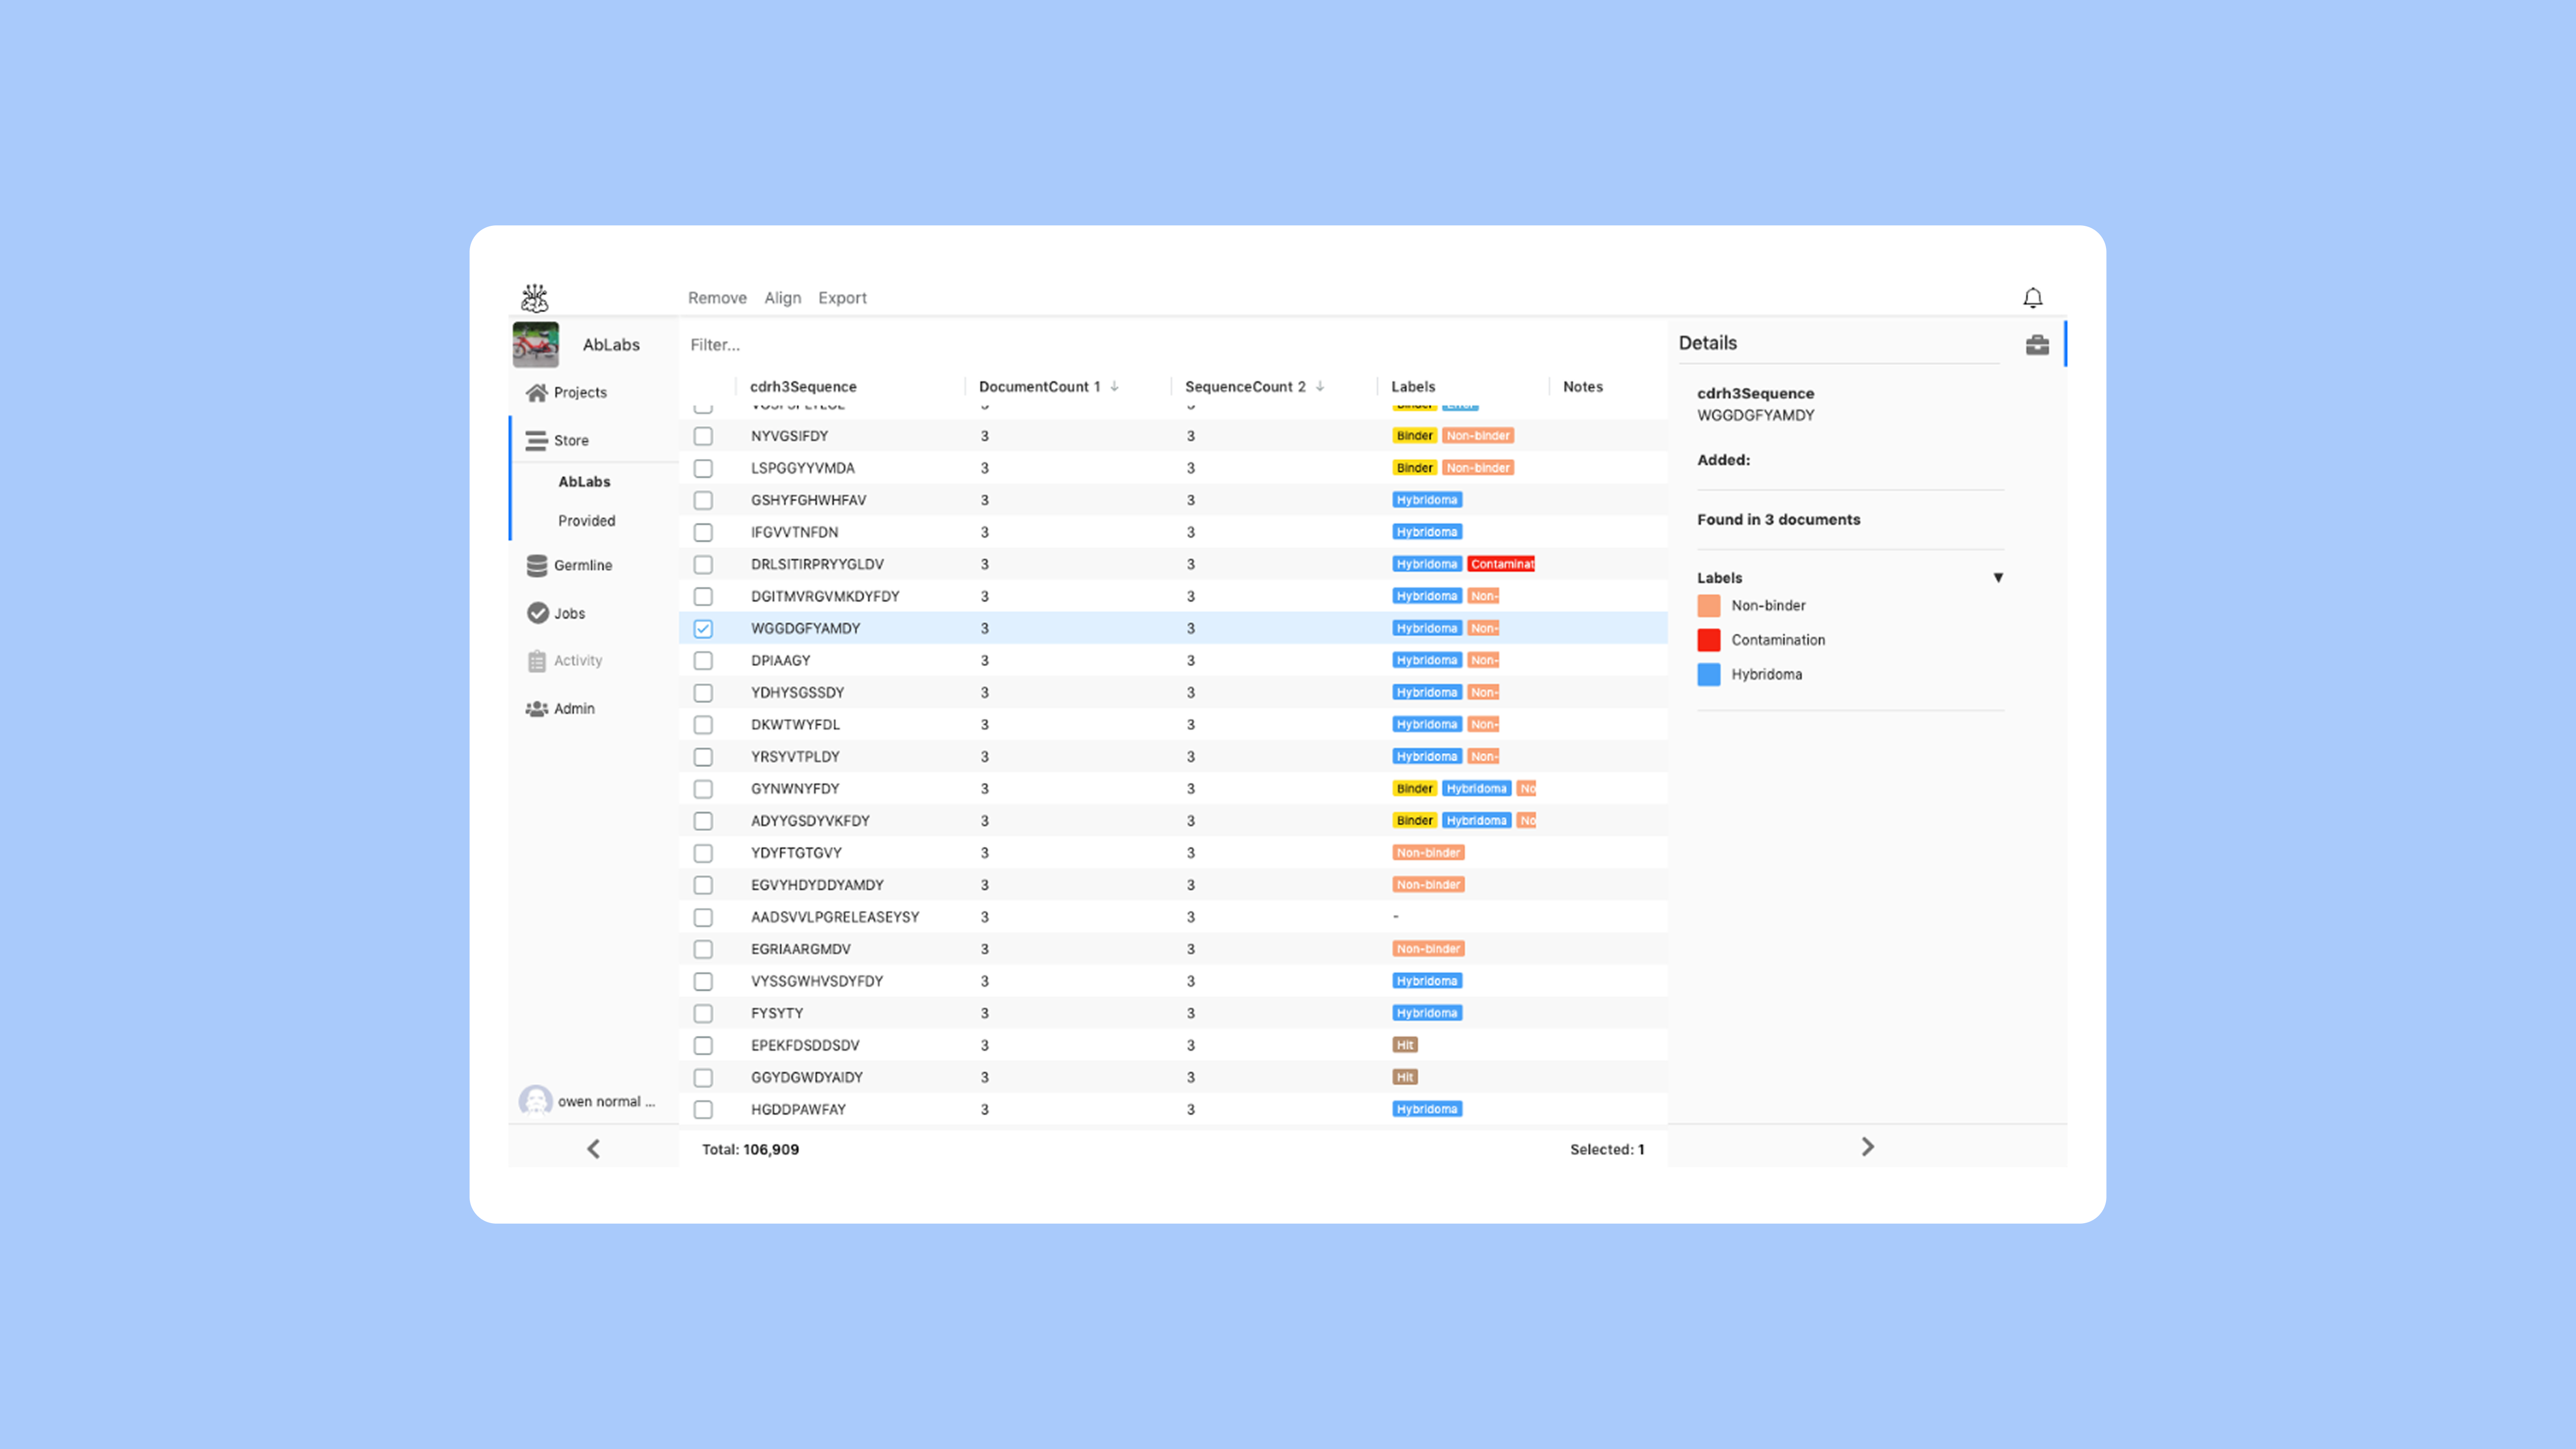Check the EPEKFDSDDSDV row checkbox
The height and width of the screenshot is (1449, 2576).
703,1045
